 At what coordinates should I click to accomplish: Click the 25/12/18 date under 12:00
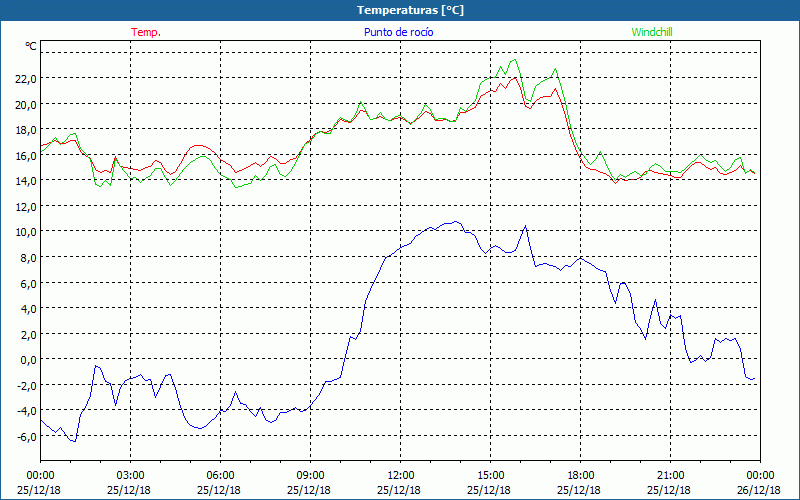point(399,490)
